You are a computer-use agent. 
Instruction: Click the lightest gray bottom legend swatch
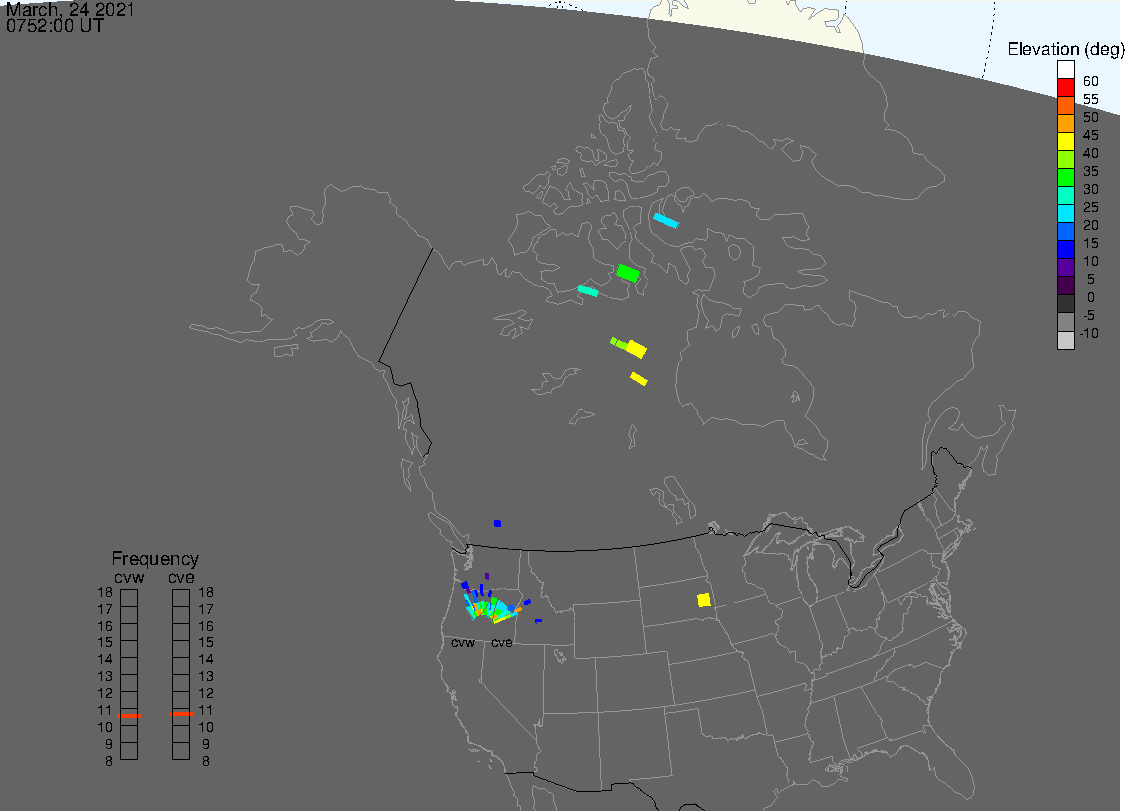(x=1065, y=340)
